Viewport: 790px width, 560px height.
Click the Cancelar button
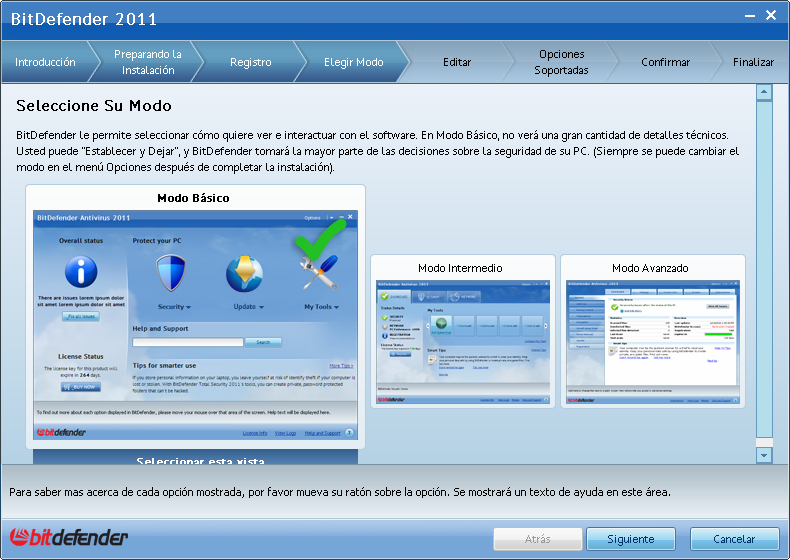click(734, 539)
